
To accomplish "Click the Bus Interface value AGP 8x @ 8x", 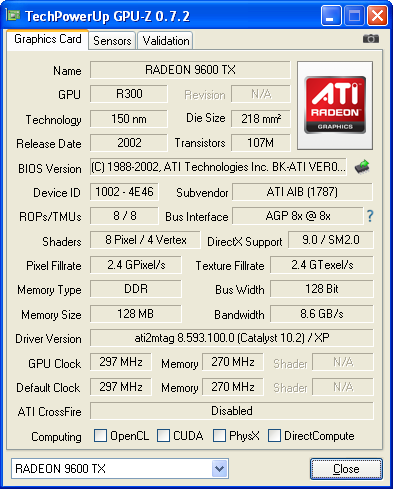I will coord(298,216).
